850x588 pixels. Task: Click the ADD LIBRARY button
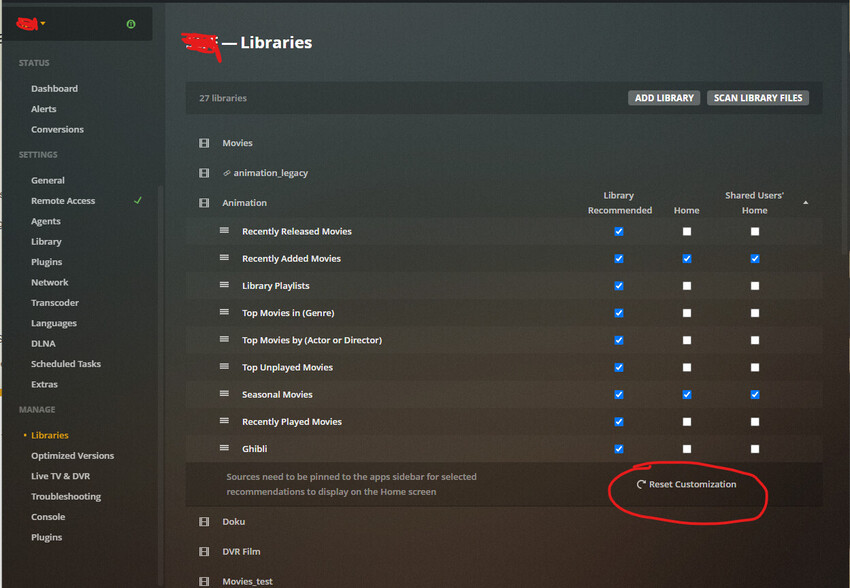[x=664, y=98]
